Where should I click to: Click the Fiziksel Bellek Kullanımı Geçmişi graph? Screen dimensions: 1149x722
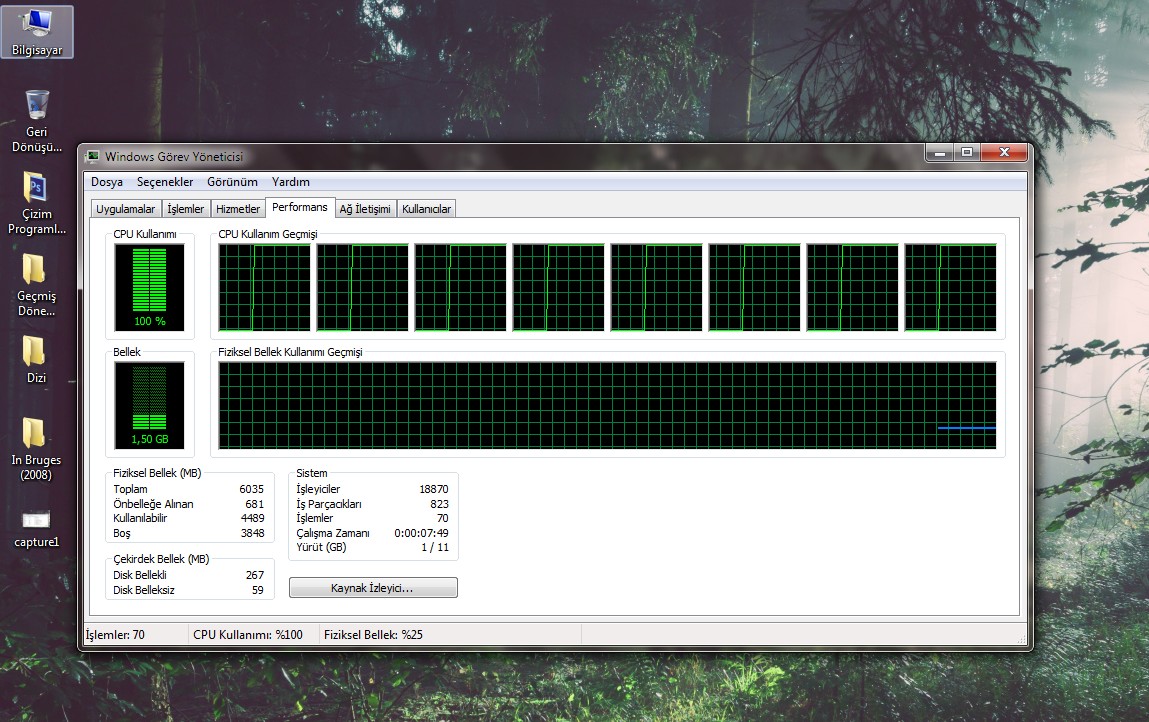(607, 405)
